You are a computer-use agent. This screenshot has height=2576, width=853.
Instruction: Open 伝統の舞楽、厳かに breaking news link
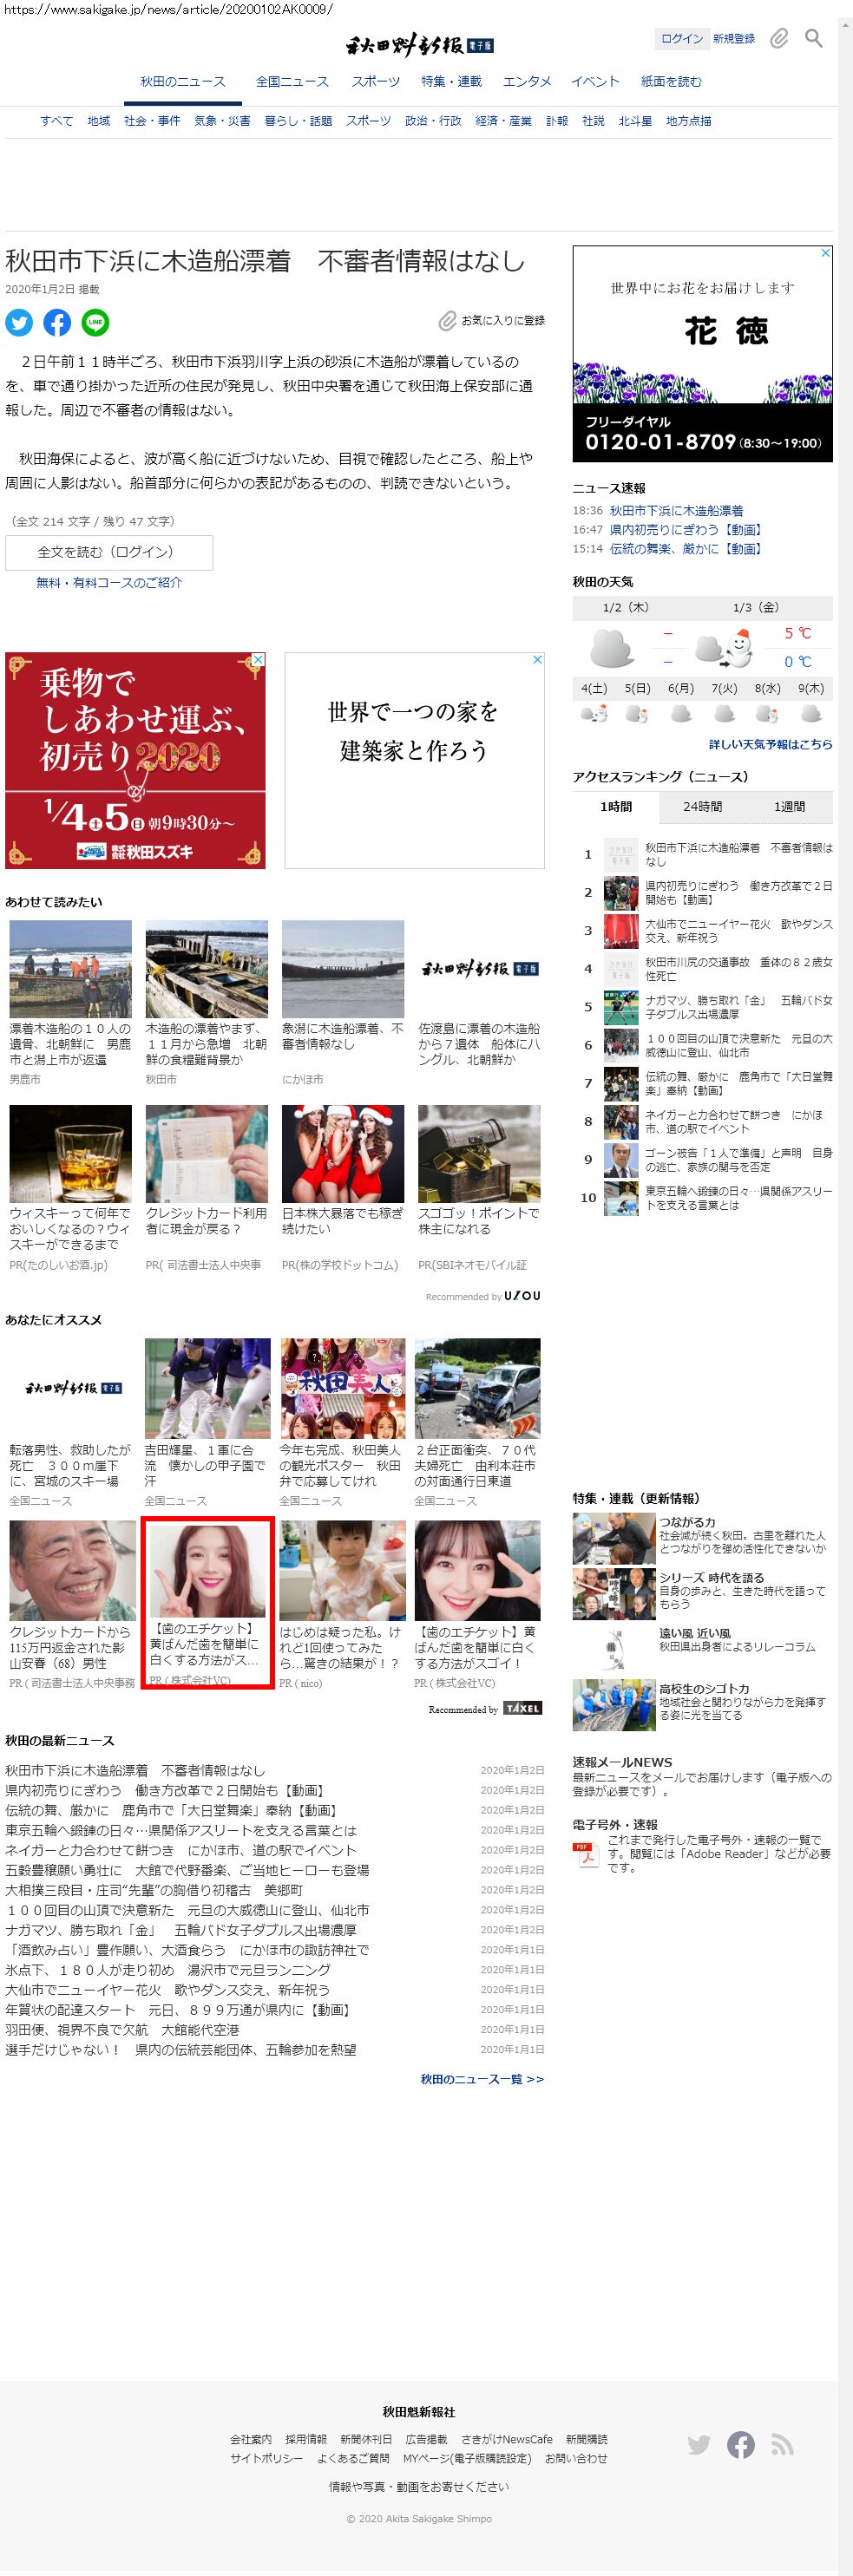686,549
